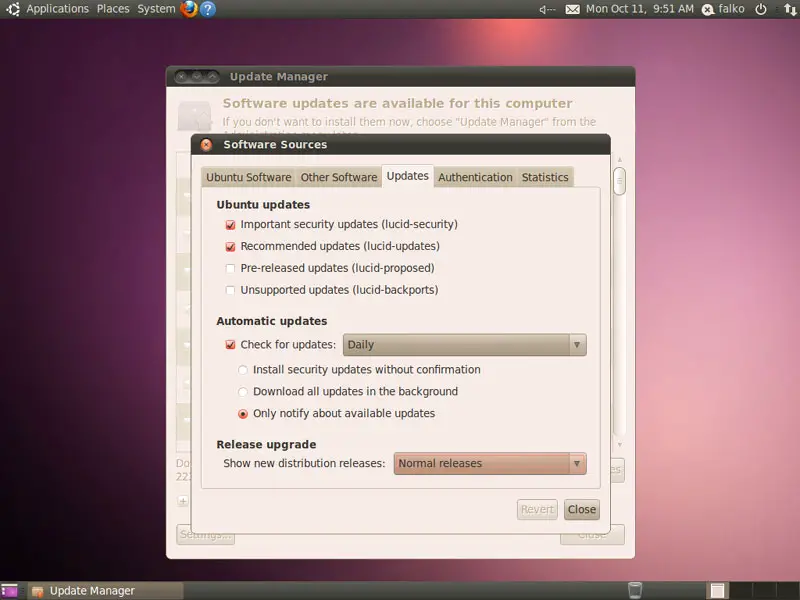Open the network connection arrows icon

pyautogui.click(x=790, y=9)
